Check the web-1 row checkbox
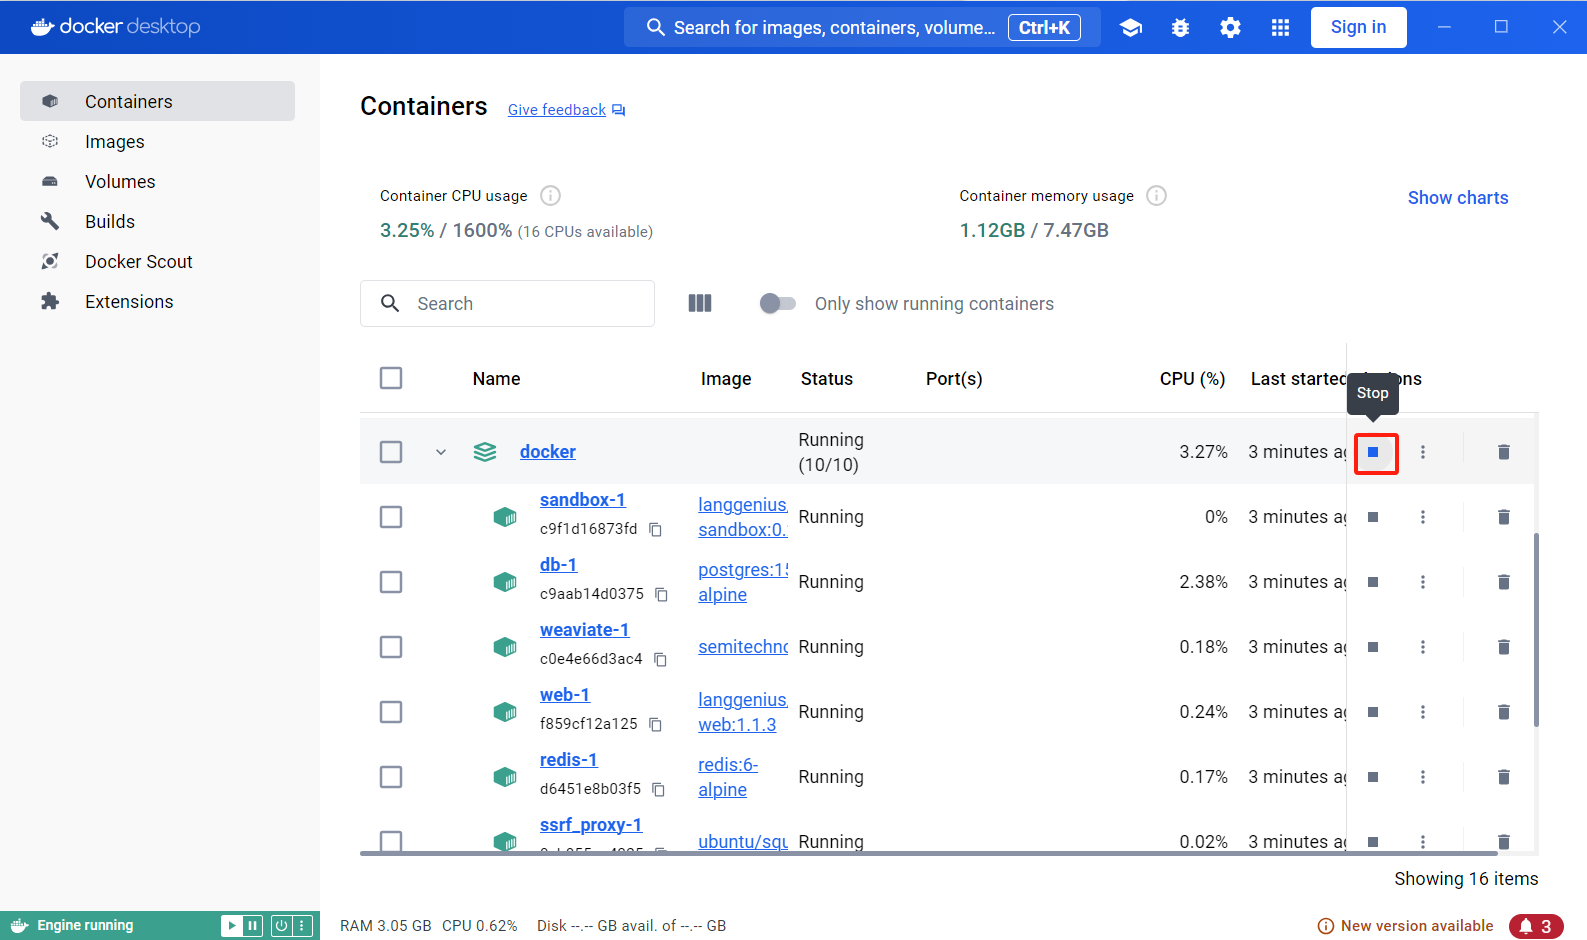Viewport: 1587px width, 940px height. click(x=391, y=712)
